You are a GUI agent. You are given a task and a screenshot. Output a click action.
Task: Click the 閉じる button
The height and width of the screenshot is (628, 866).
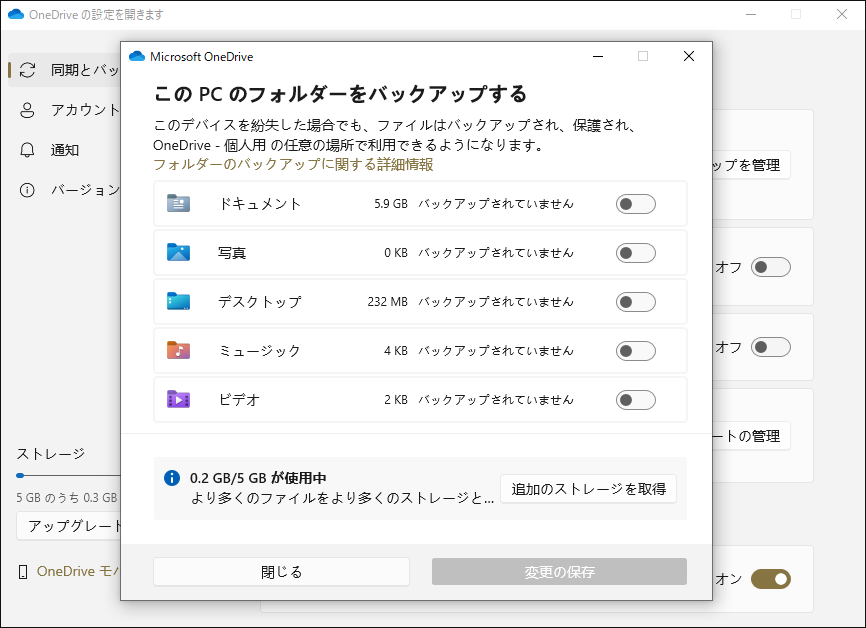pyautogui.click(x=282, y=572)
